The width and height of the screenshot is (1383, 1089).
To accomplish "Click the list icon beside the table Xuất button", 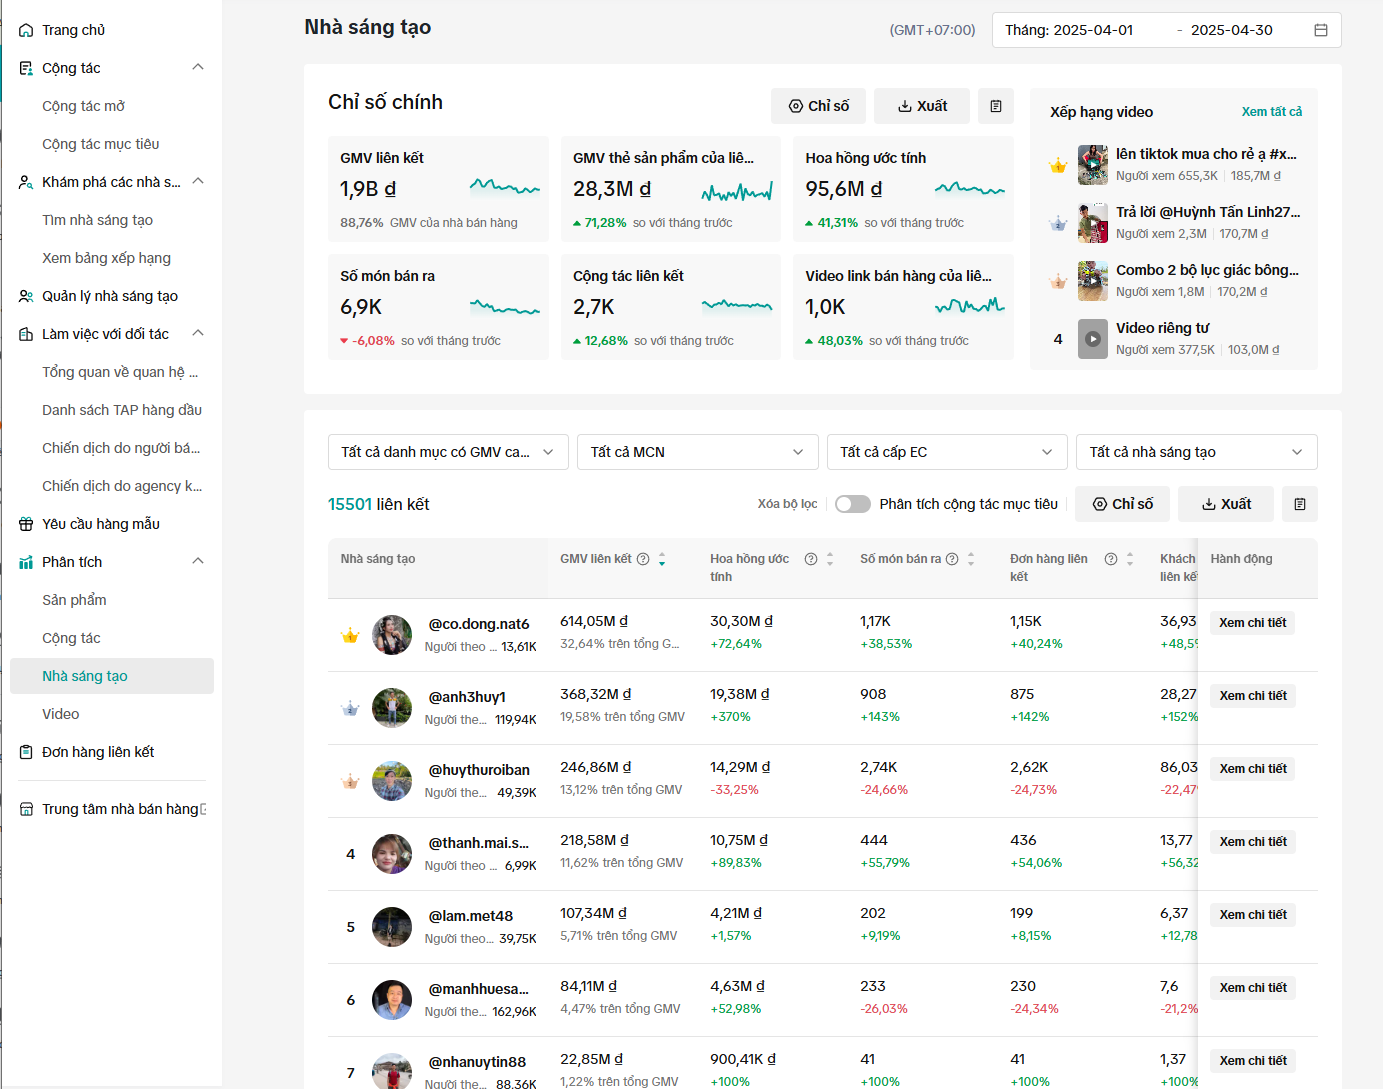I will coord(1300,504).
